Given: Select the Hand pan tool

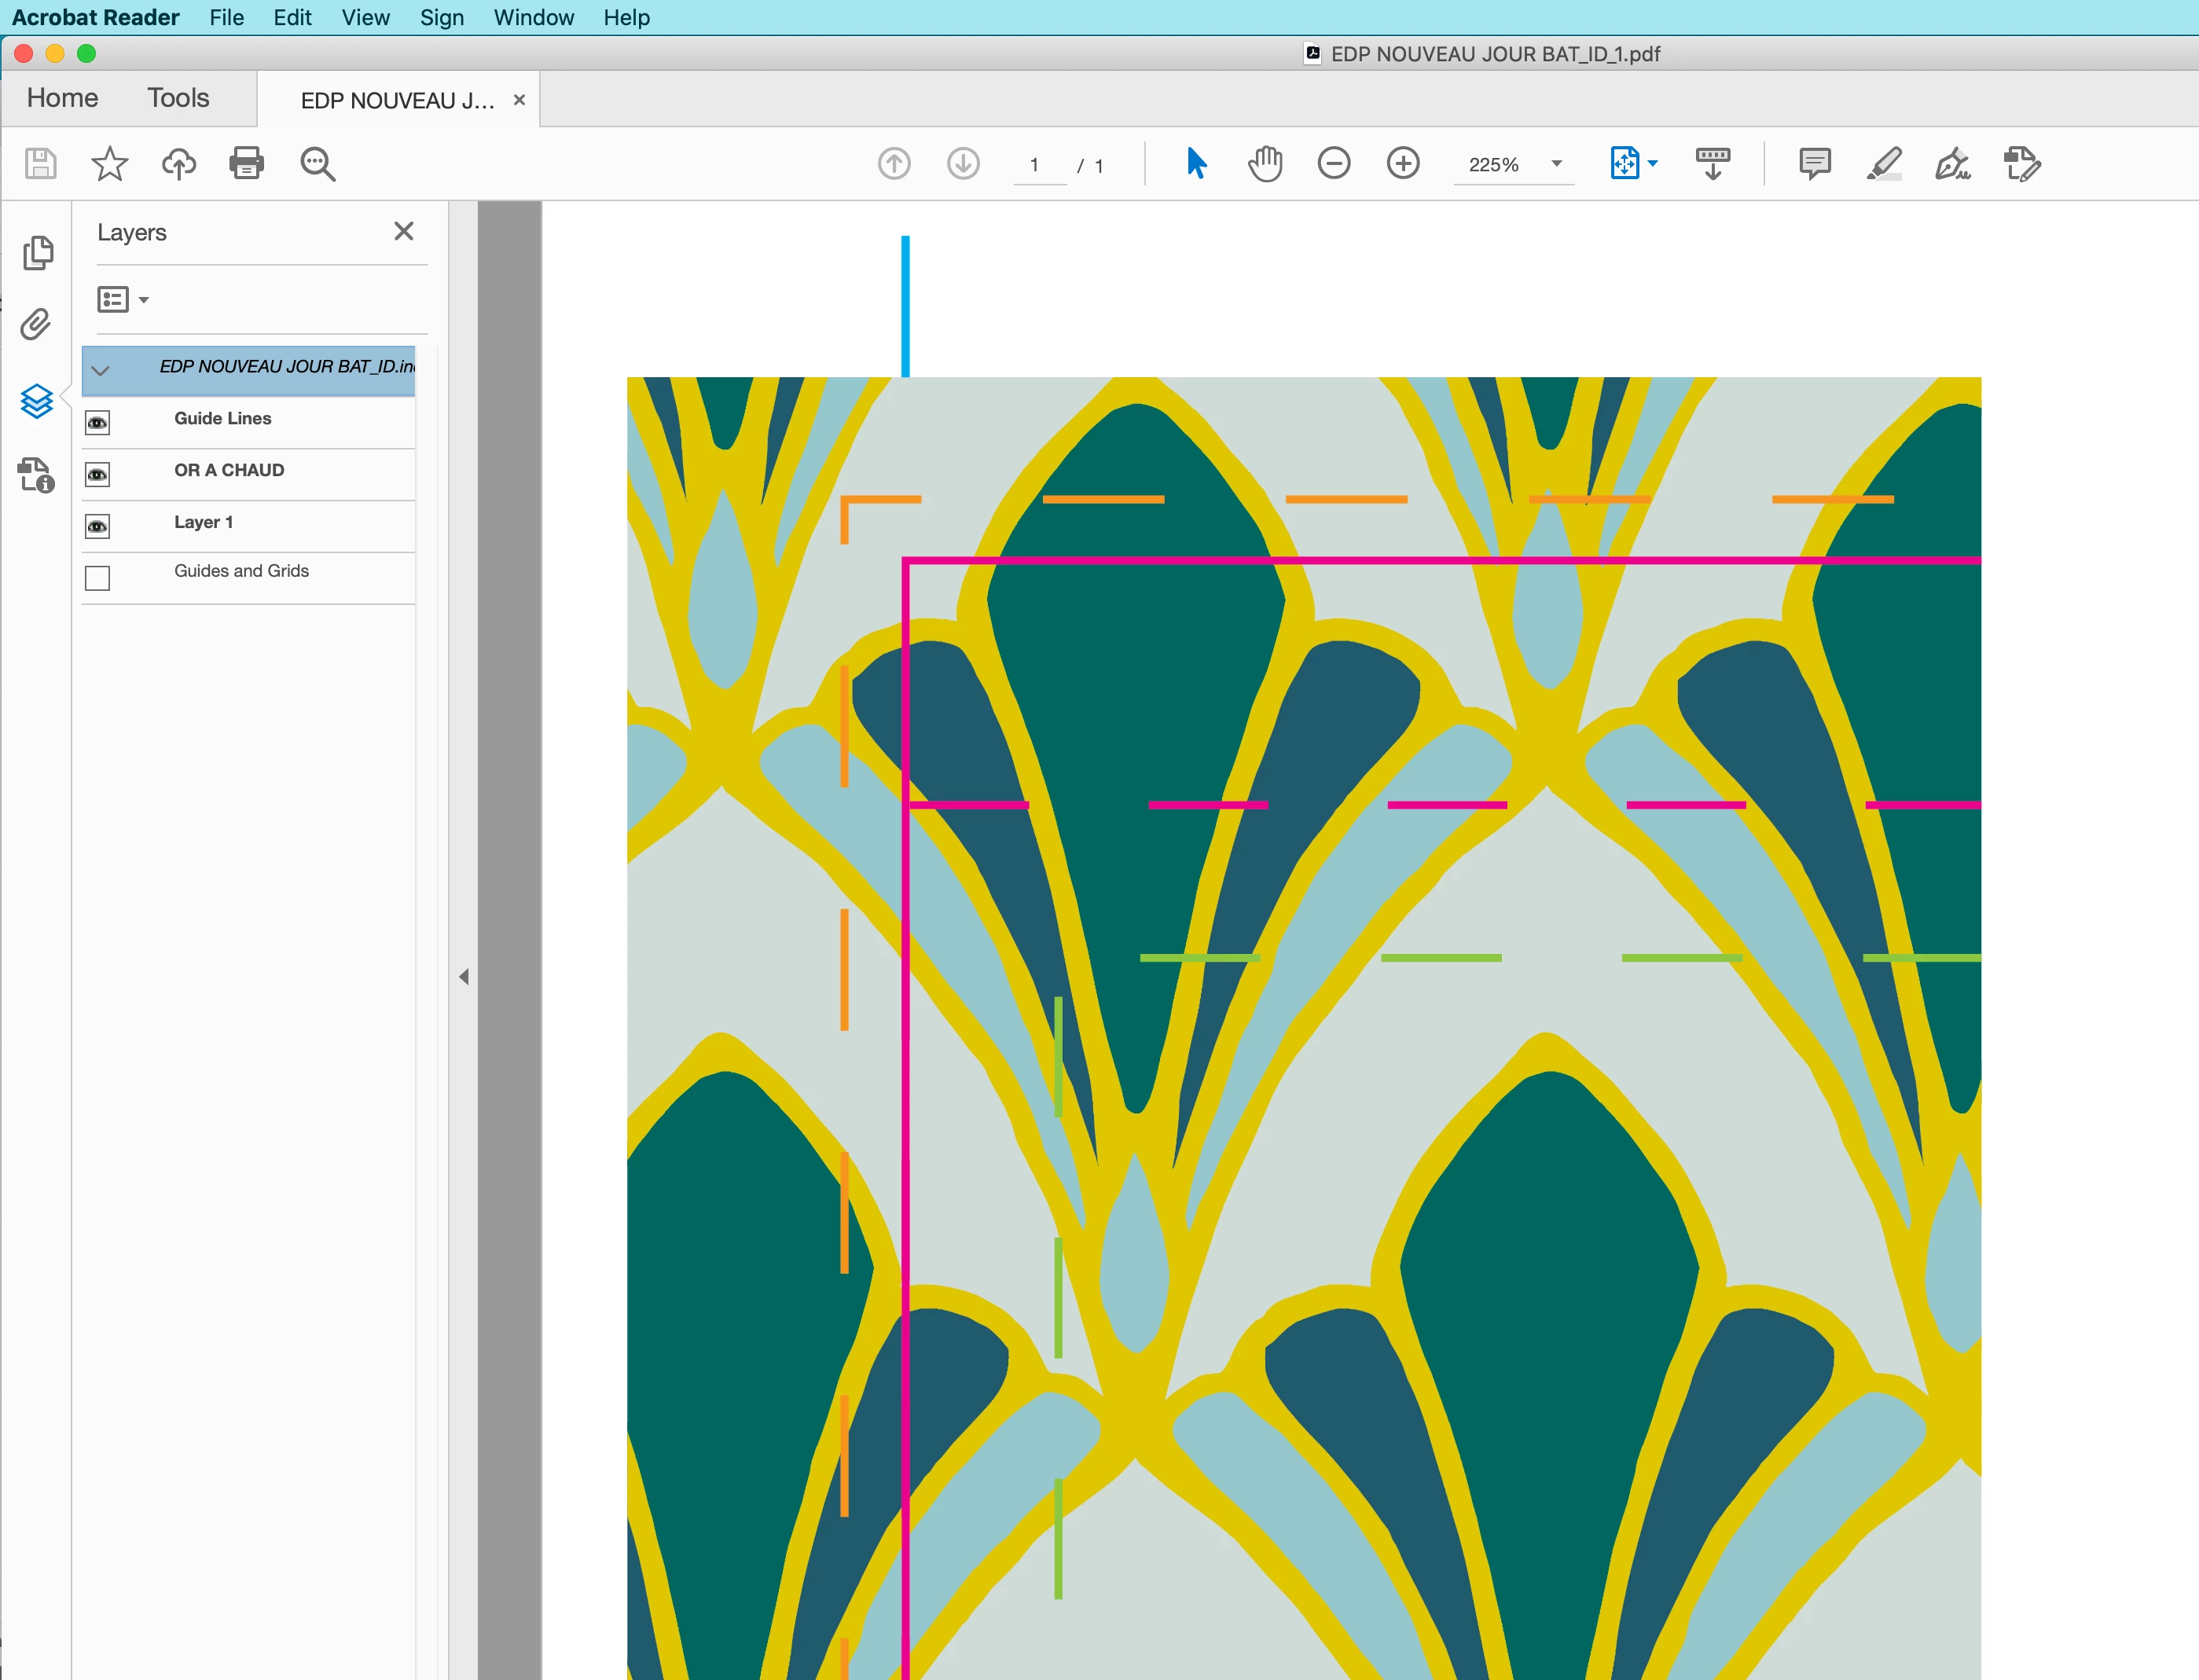Looking at the screenshot, I should tap(1265, 163).
